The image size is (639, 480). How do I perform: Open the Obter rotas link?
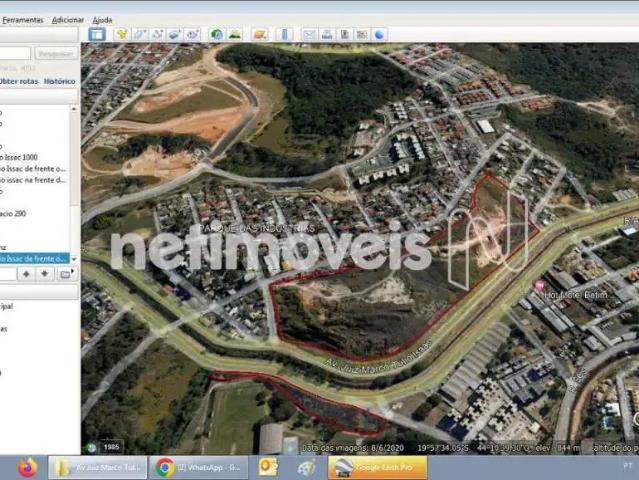coord(19,81)
